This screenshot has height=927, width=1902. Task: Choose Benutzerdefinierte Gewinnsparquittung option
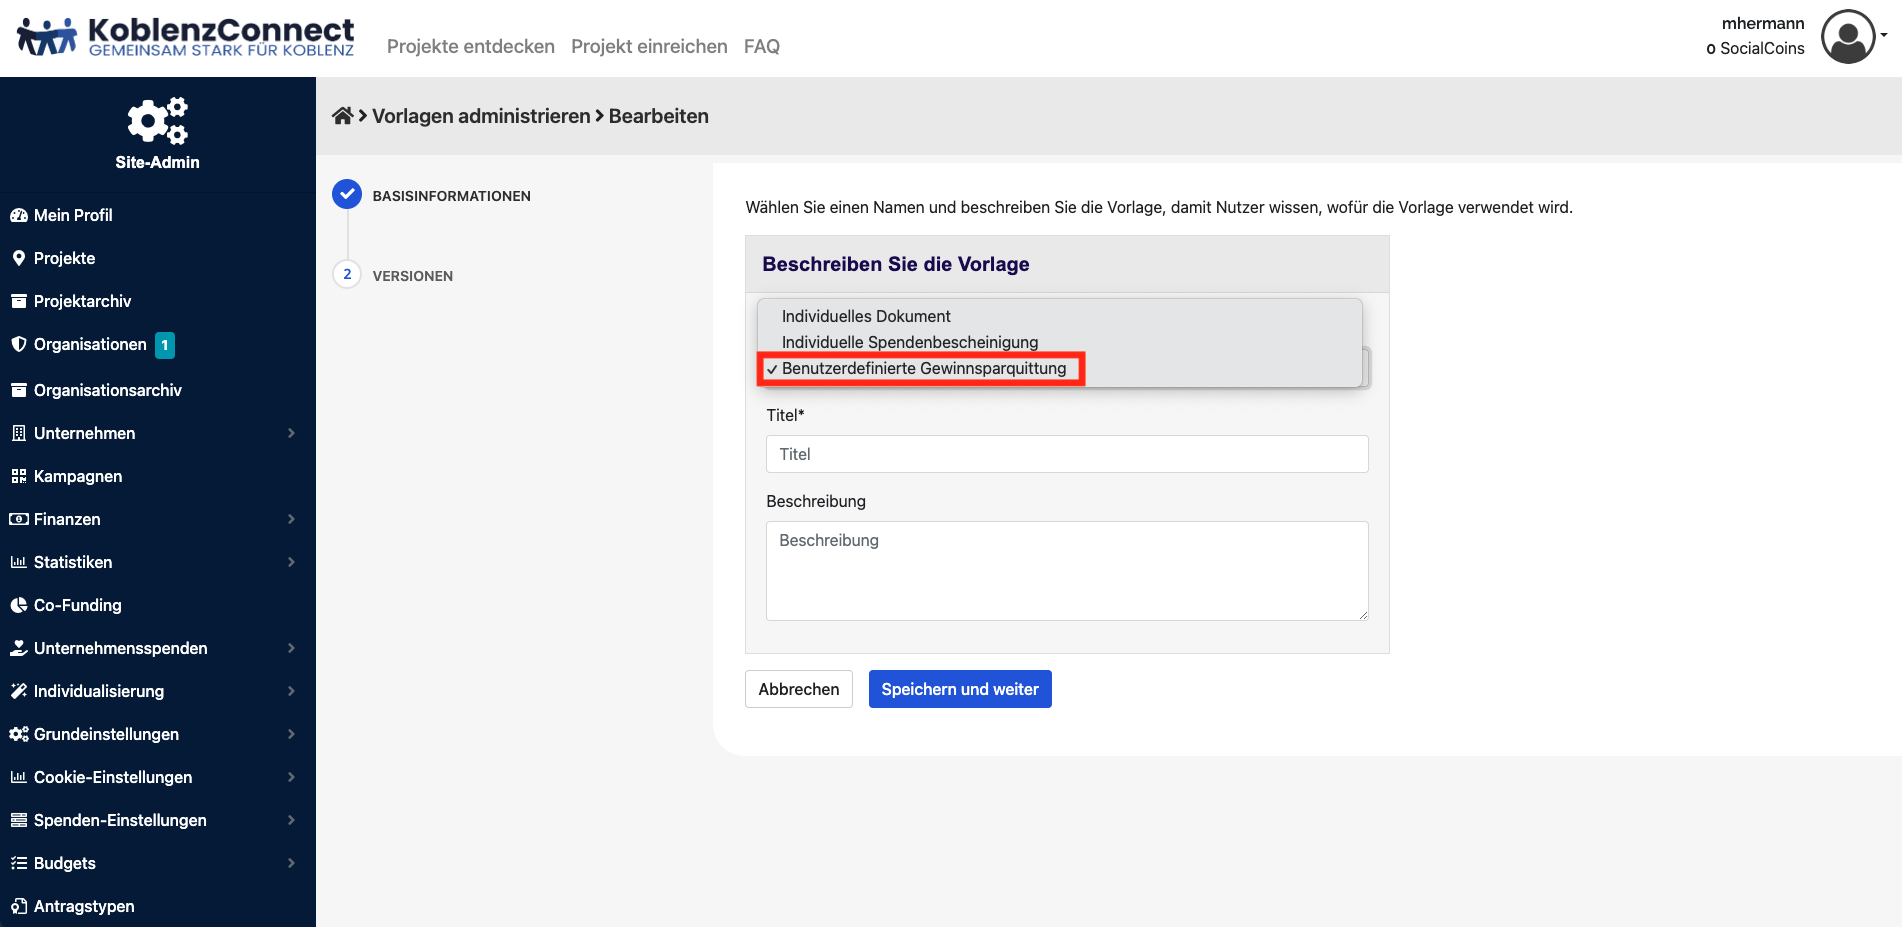pyautogui.click(x=923, y=369)
